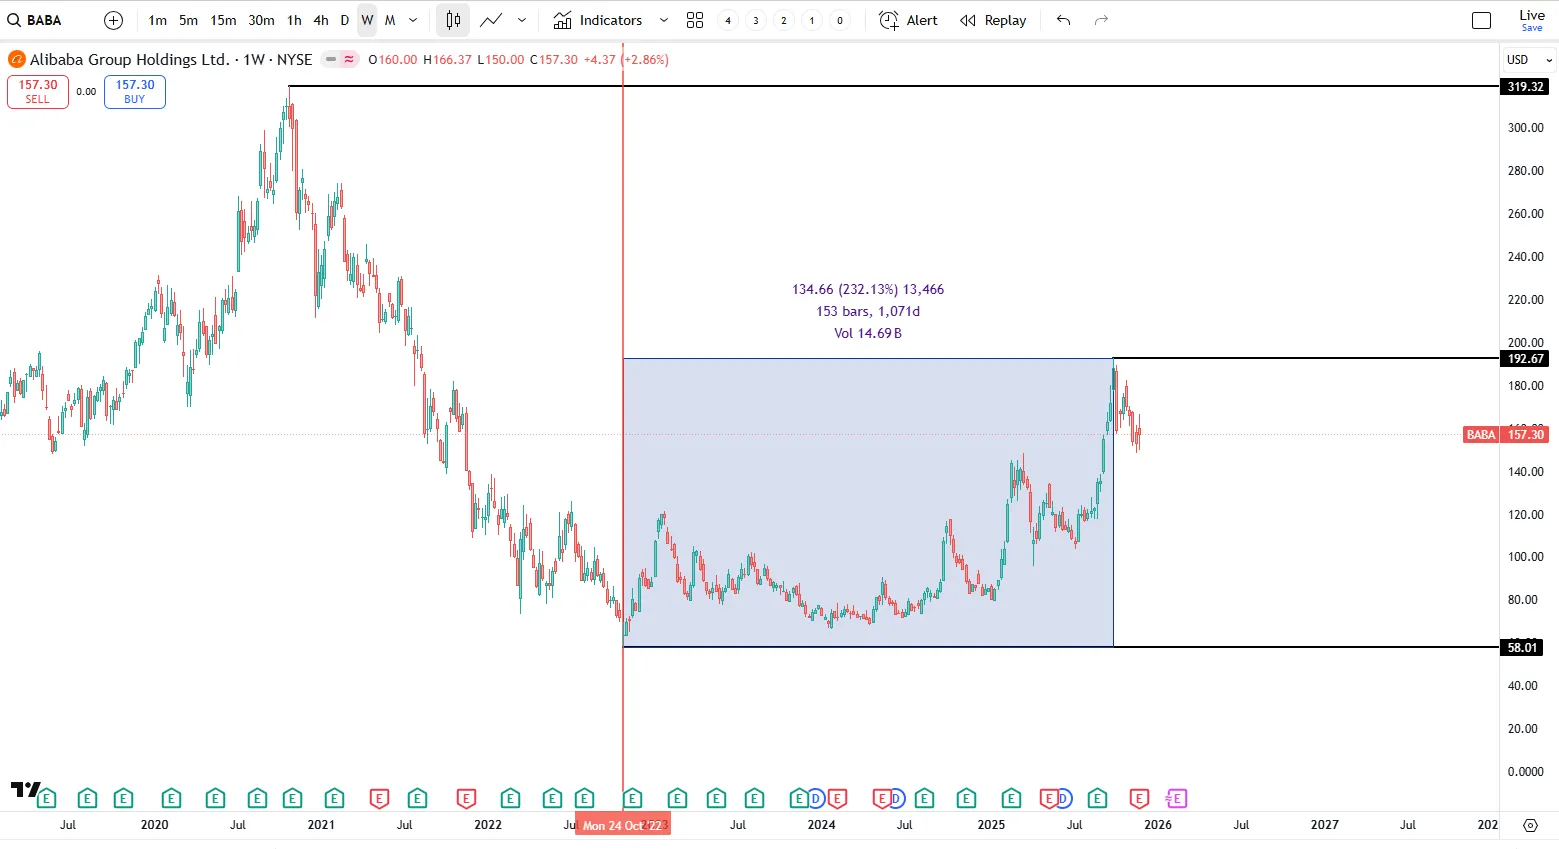This screenshot has height=849, width=1559.
Task: Select the candlestick chart style icon
Action: coord(453,20)
